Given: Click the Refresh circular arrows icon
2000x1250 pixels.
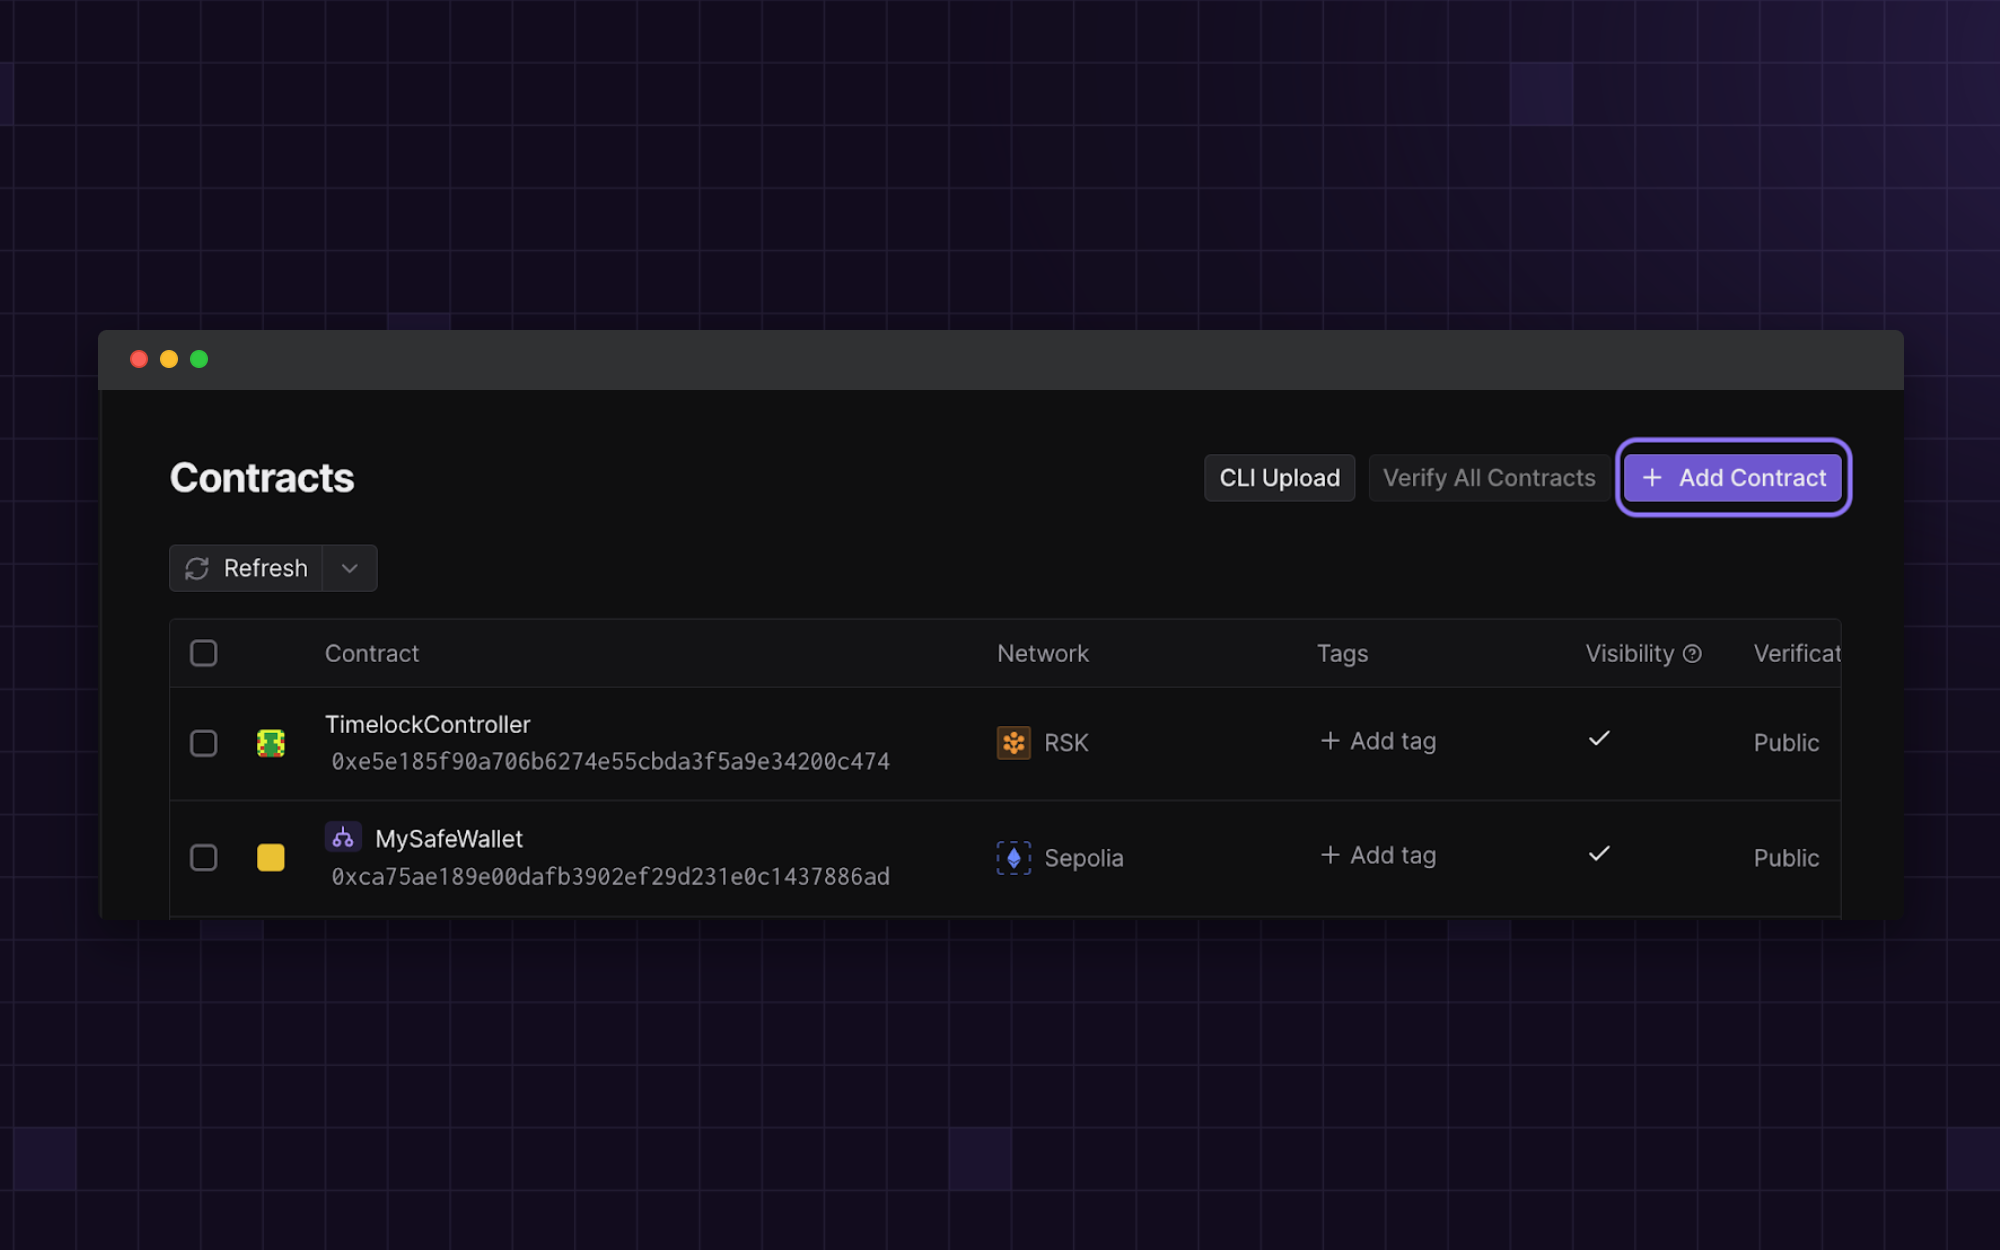Looking at the screenshot, I should click(197, 568).
